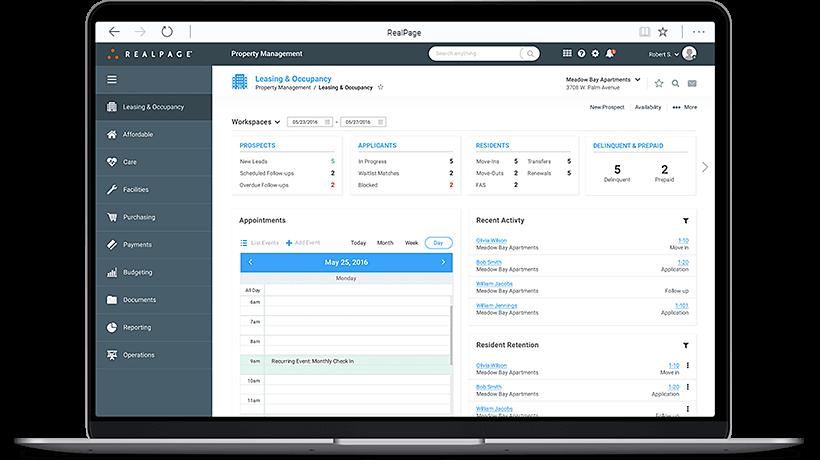Click search magnifier beside property name
820x460 pixels.
pos(676,83)
